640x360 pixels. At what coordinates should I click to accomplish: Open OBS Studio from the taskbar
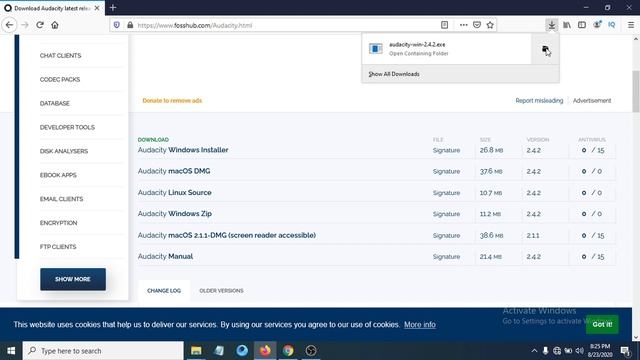pyautogui.click(x=311, y=351)
